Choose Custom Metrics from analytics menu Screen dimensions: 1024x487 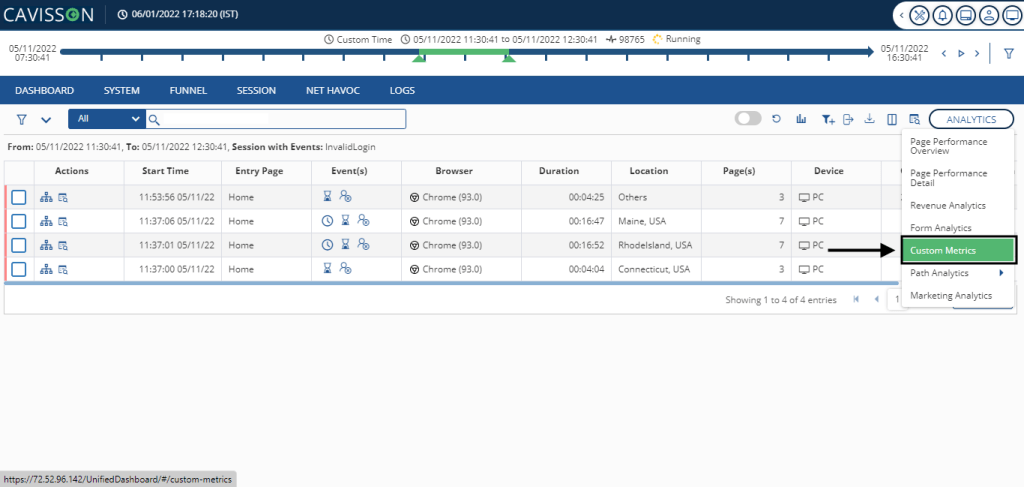pos(958,251)
